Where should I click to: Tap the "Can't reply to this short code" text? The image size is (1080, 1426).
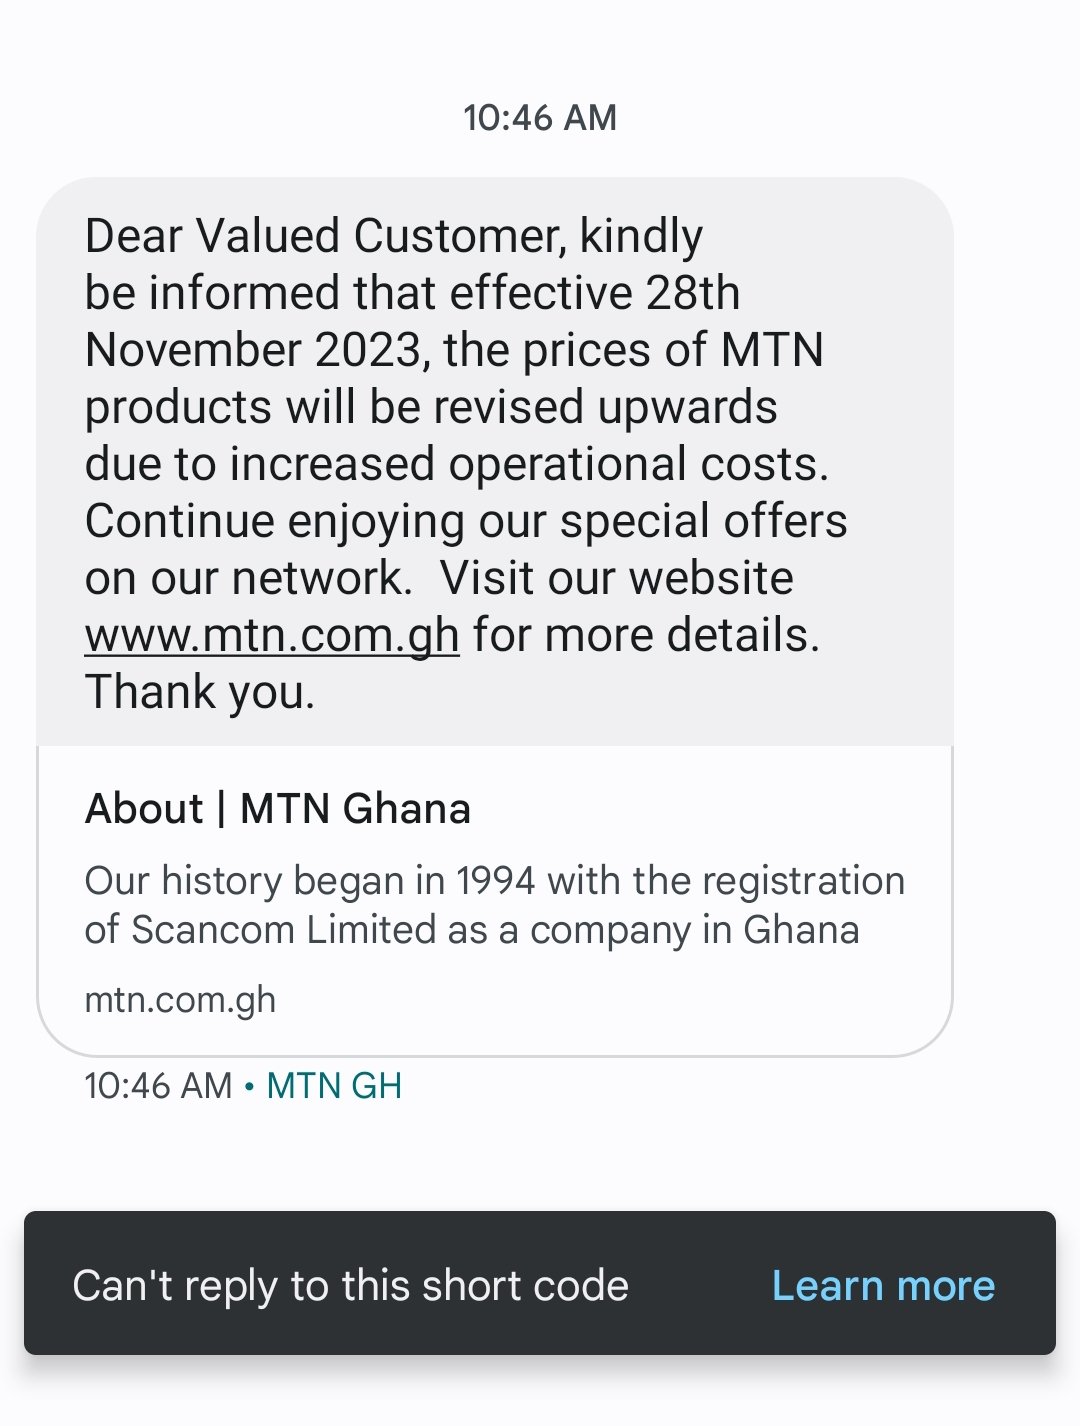coord(350,1286)
